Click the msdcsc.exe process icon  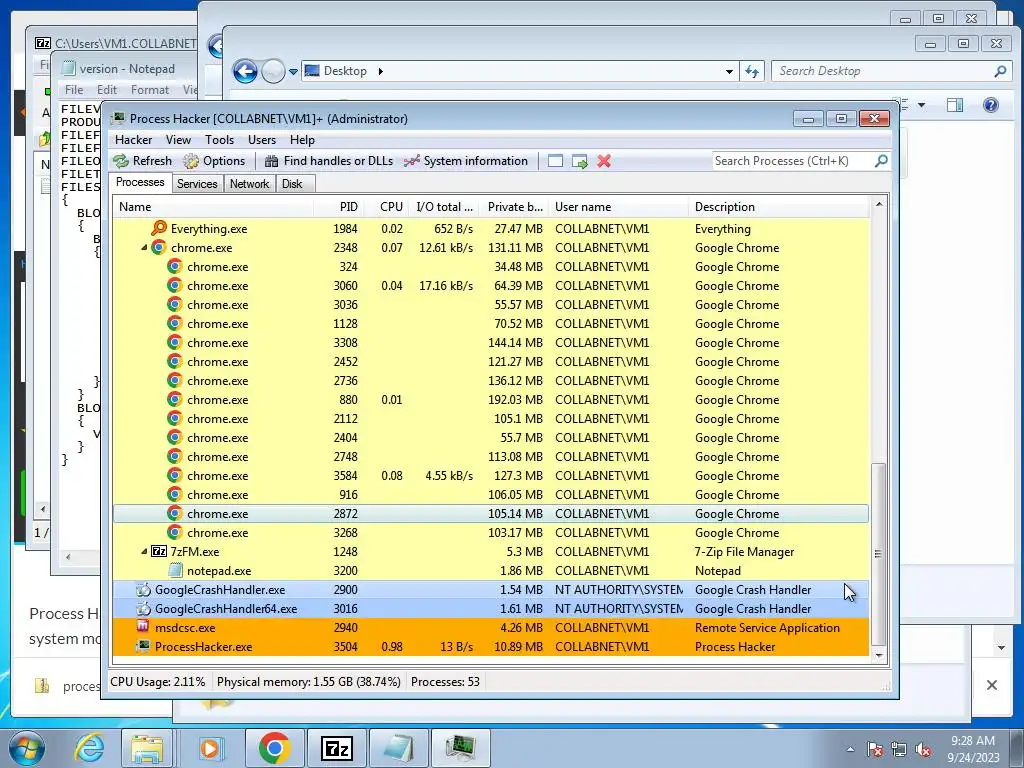pos(143,627)
